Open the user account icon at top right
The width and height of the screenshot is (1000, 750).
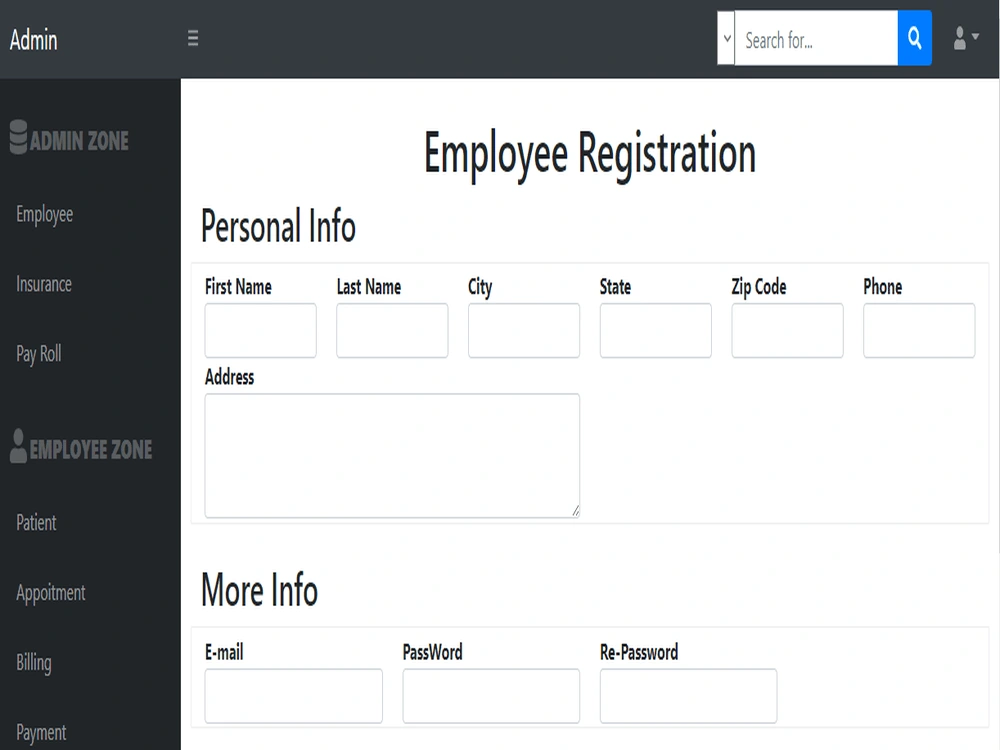[958, 39]
